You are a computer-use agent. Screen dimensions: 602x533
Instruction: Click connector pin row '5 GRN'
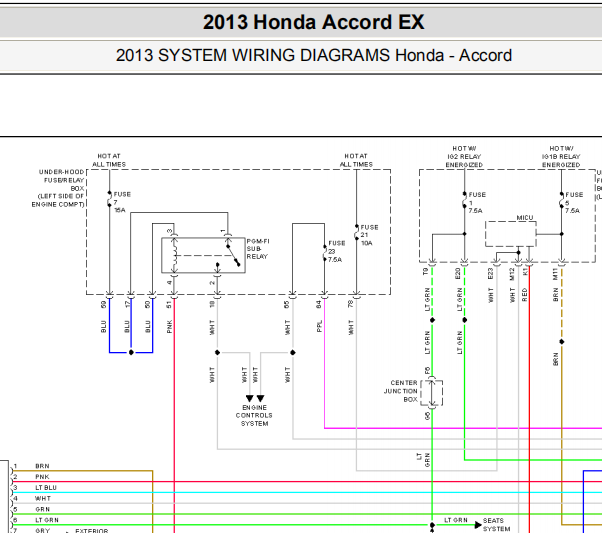pyautogui.click(x=31, y=509)
